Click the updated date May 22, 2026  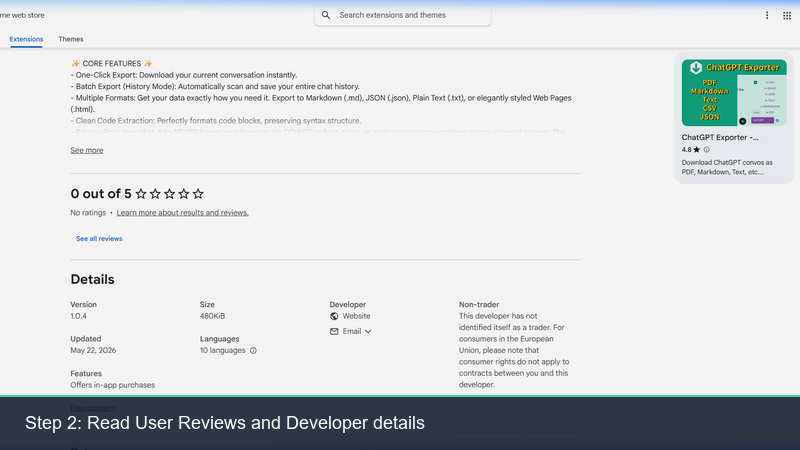coord(93,351)
